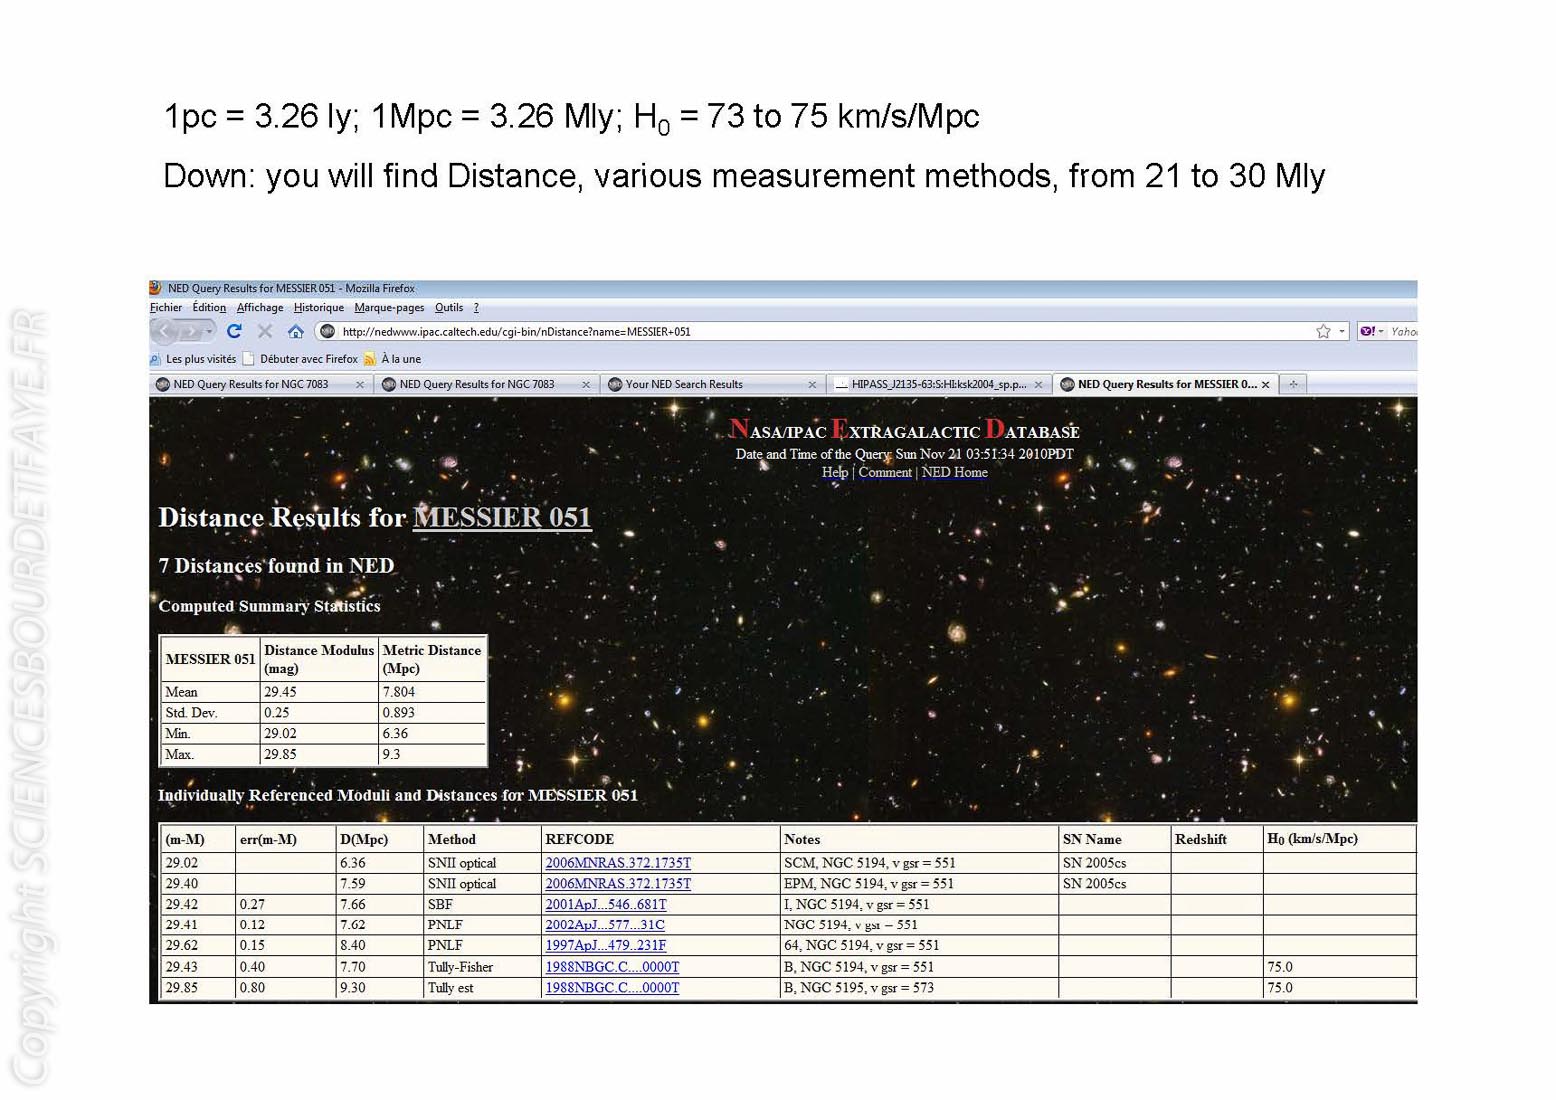This screenshot has height=1100, width=1556.
Task: Open the 1997ApJ...479..231F reference link
Action: [606, 945]
